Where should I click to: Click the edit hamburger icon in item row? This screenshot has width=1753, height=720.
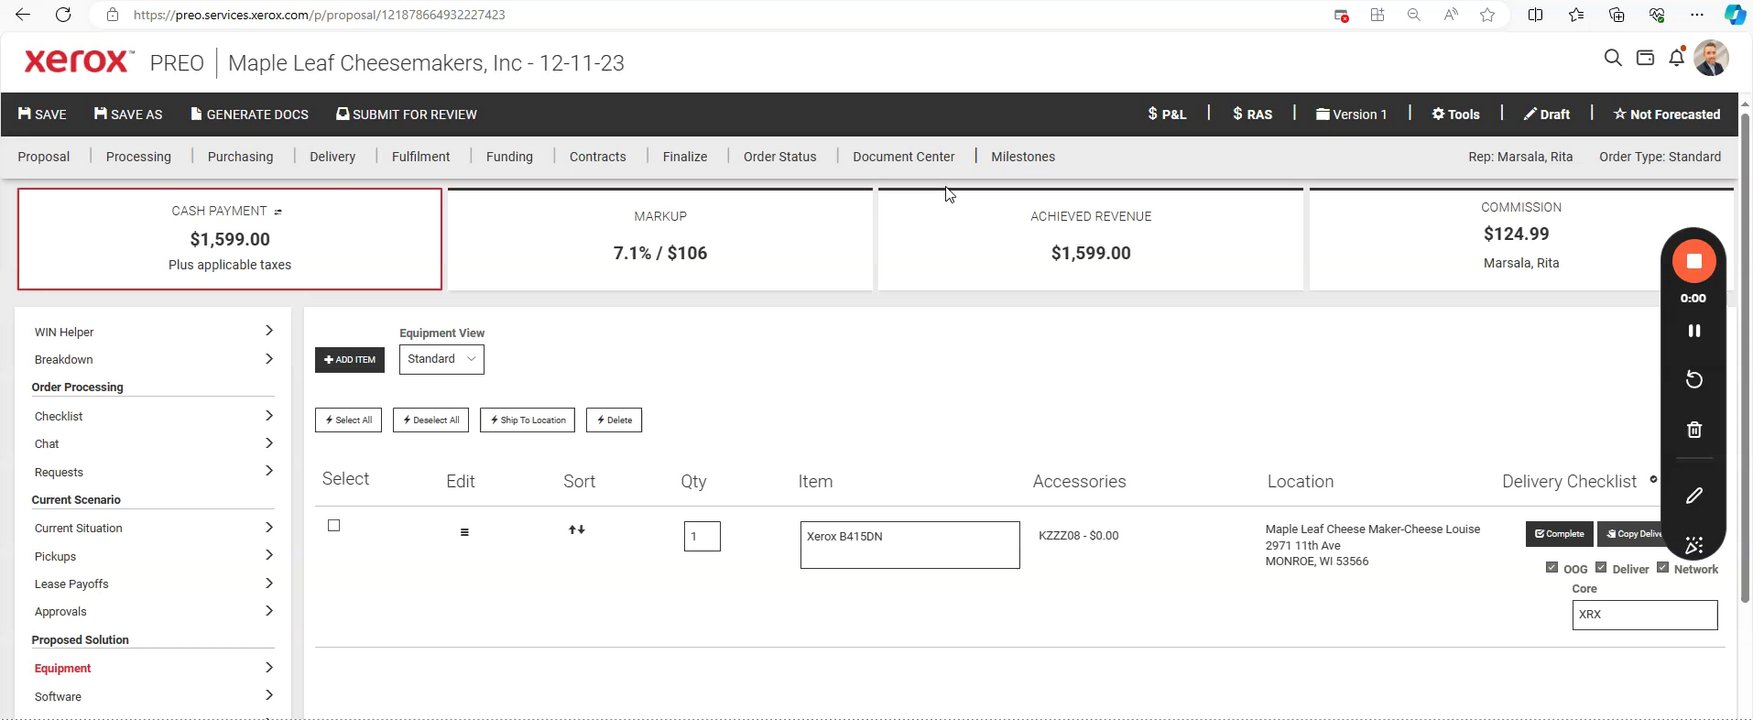pyautogui.click(x=464, y=532)
